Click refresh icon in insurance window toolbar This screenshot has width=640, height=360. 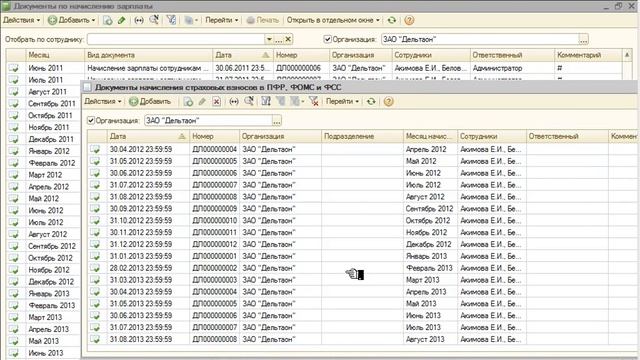tap(371, 102)
